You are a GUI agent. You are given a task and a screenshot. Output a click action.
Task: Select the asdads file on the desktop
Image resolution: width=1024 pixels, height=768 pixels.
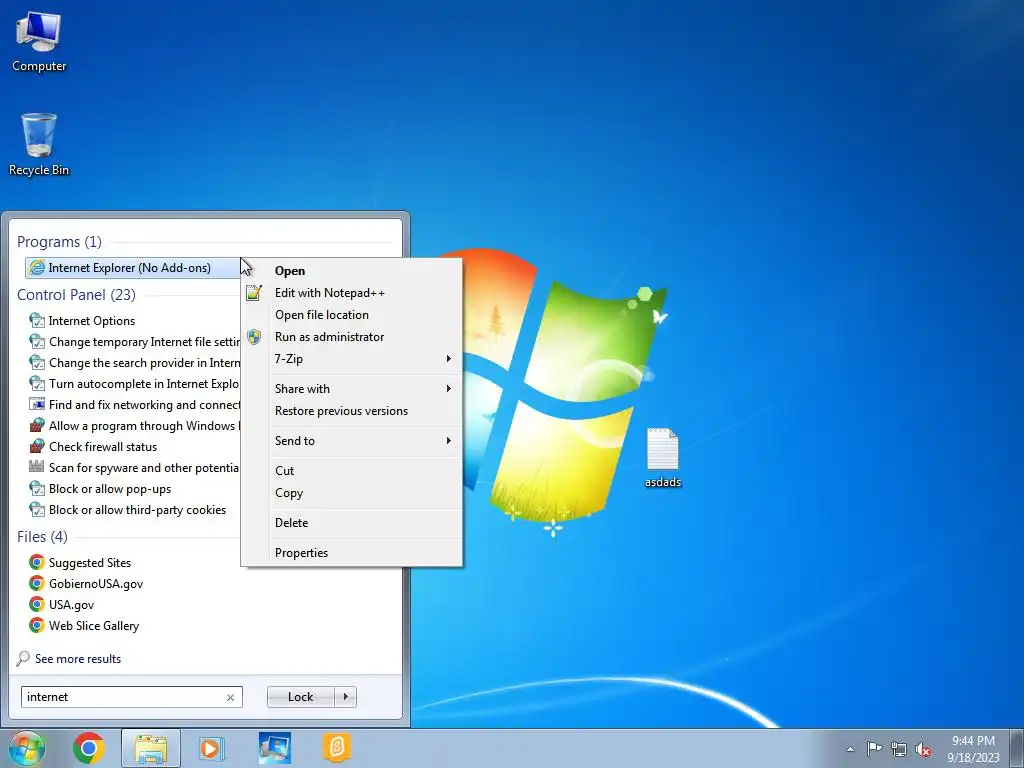(x=663, y=458)
